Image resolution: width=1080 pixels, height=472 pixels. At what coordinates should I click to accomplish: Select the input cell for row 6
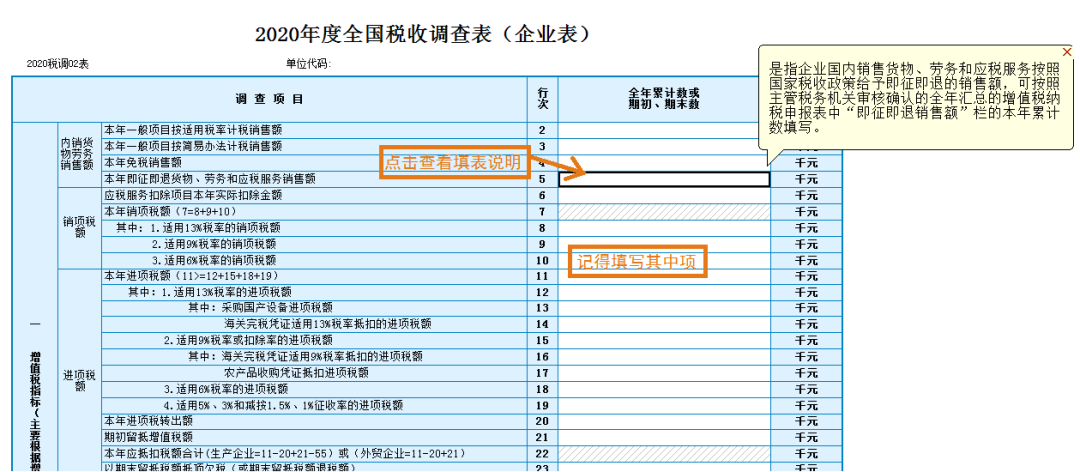[664, 196]
